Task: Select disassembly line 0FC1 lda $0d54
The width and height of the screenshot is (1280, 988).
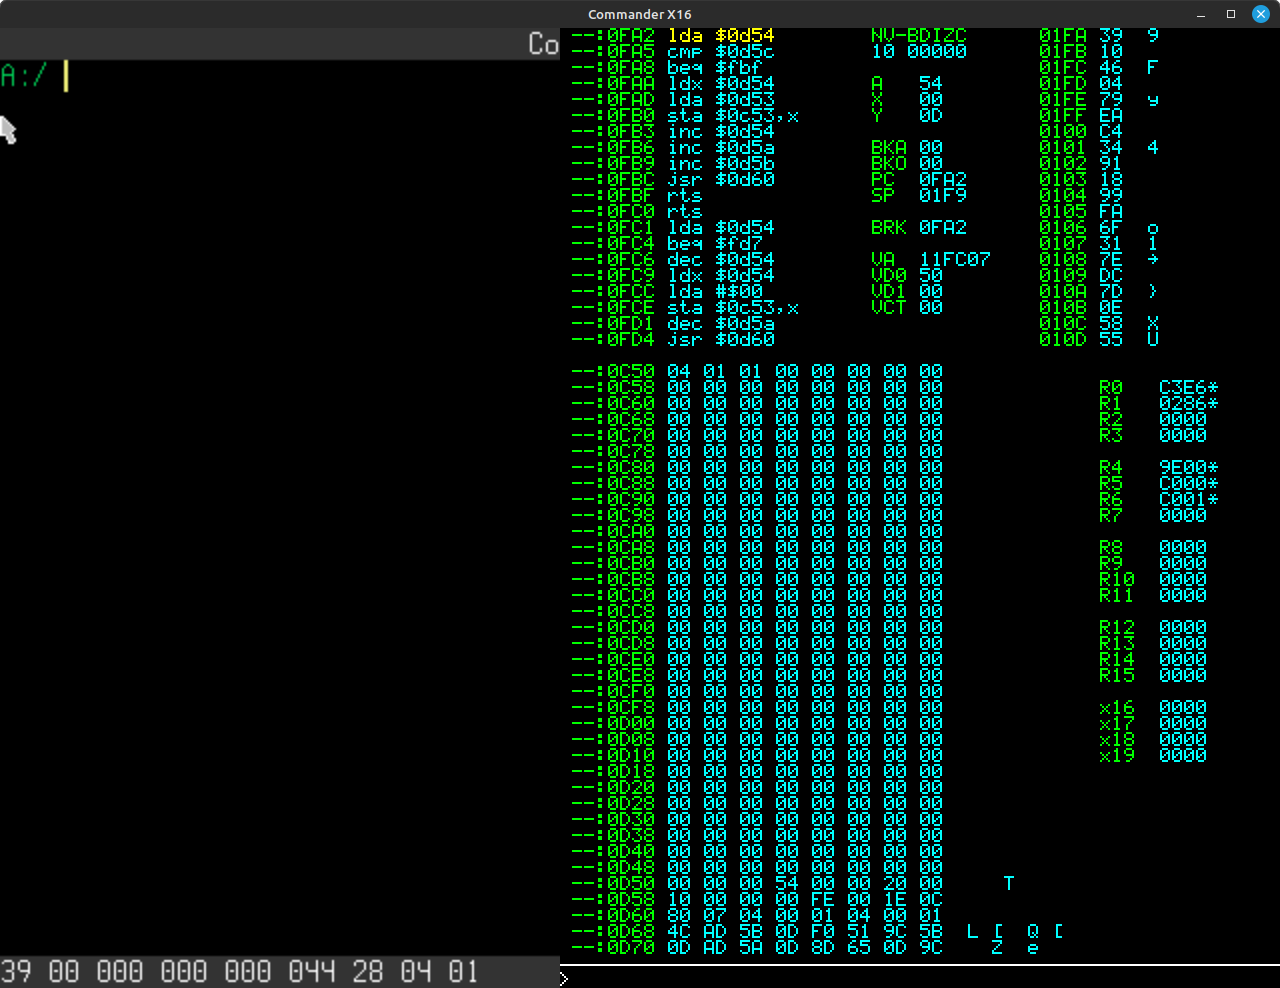Action: point(673,228)
